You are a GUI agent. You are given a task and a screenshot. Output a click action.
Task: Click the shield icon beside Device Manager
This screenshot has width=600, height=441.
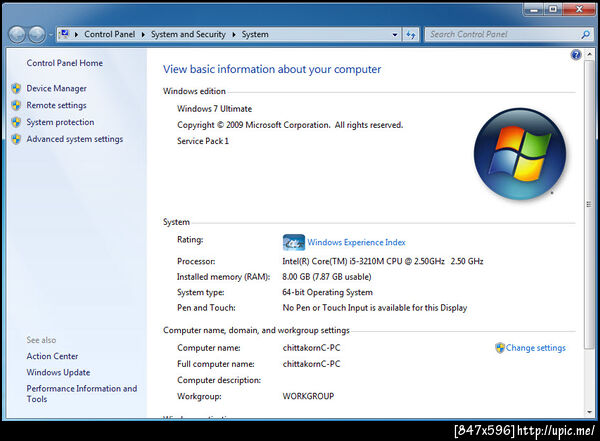click(16, 88)
